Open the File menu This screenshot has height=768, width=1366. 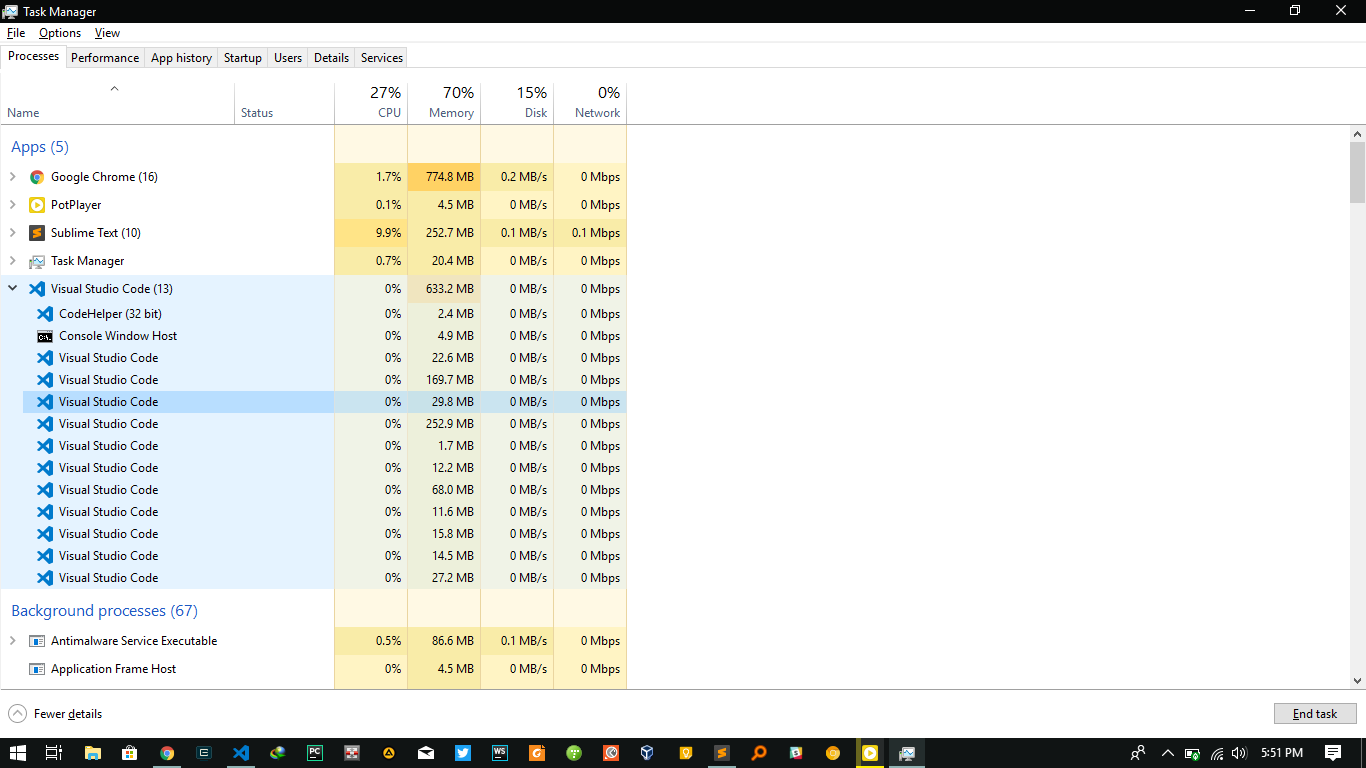point(16,33)
